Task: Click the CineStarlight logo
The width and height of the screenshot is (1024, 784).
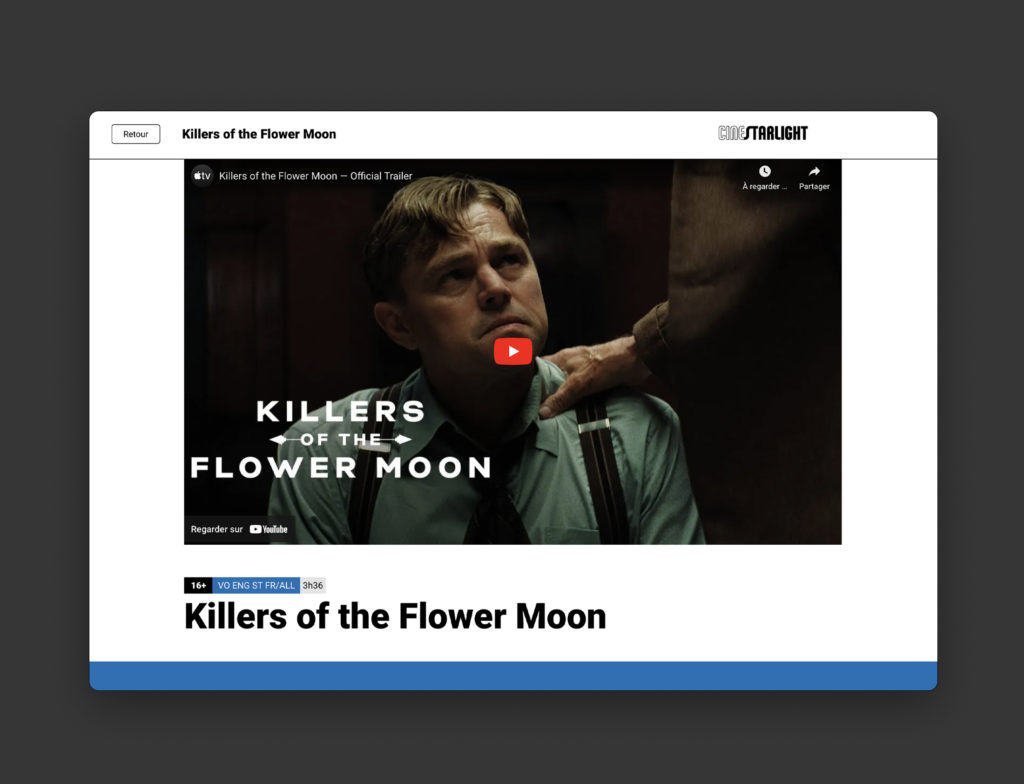Action: (x=762, y=133)
